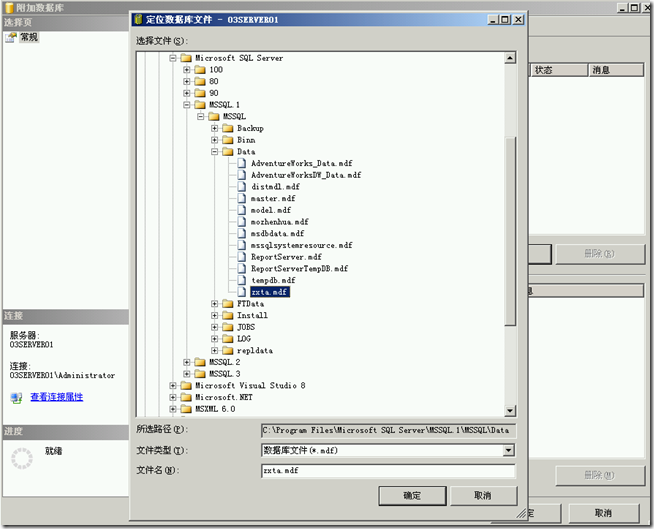Cancel the locate file dialog with 取消
Viewport: 654px width, 529px height.
(x=483, y=496)
